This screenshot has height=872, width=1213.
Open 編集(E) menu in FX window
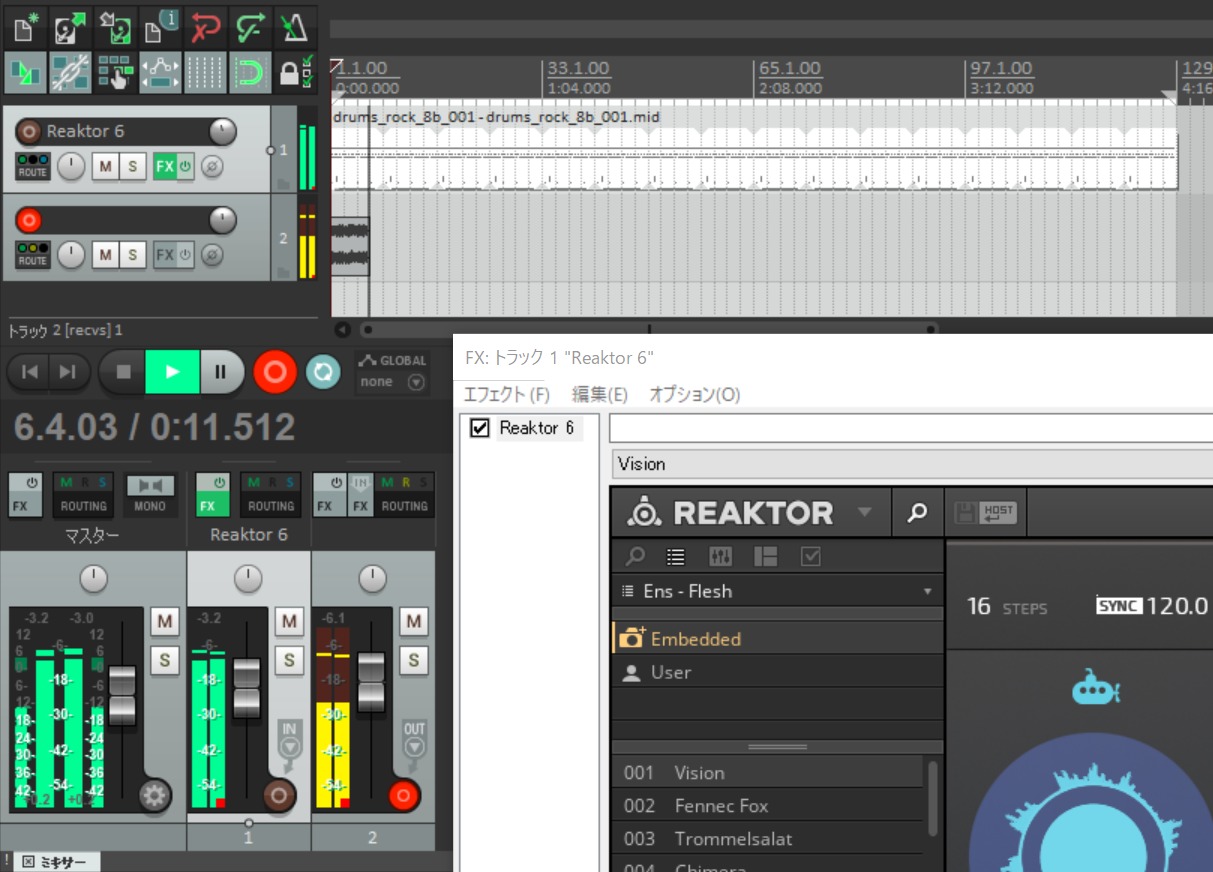(x=599, y=394)
